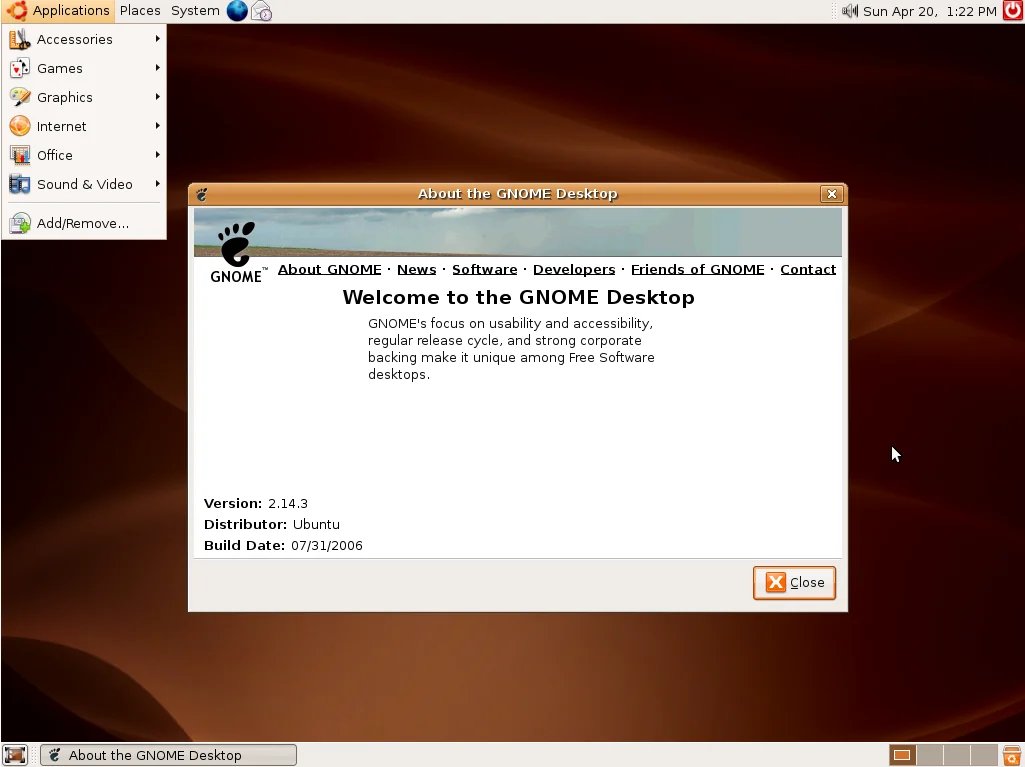Open the Evolution mail launcher icon
Image resolution: width=1025 pixels, height=767 pixels.
tap(261, 11)
